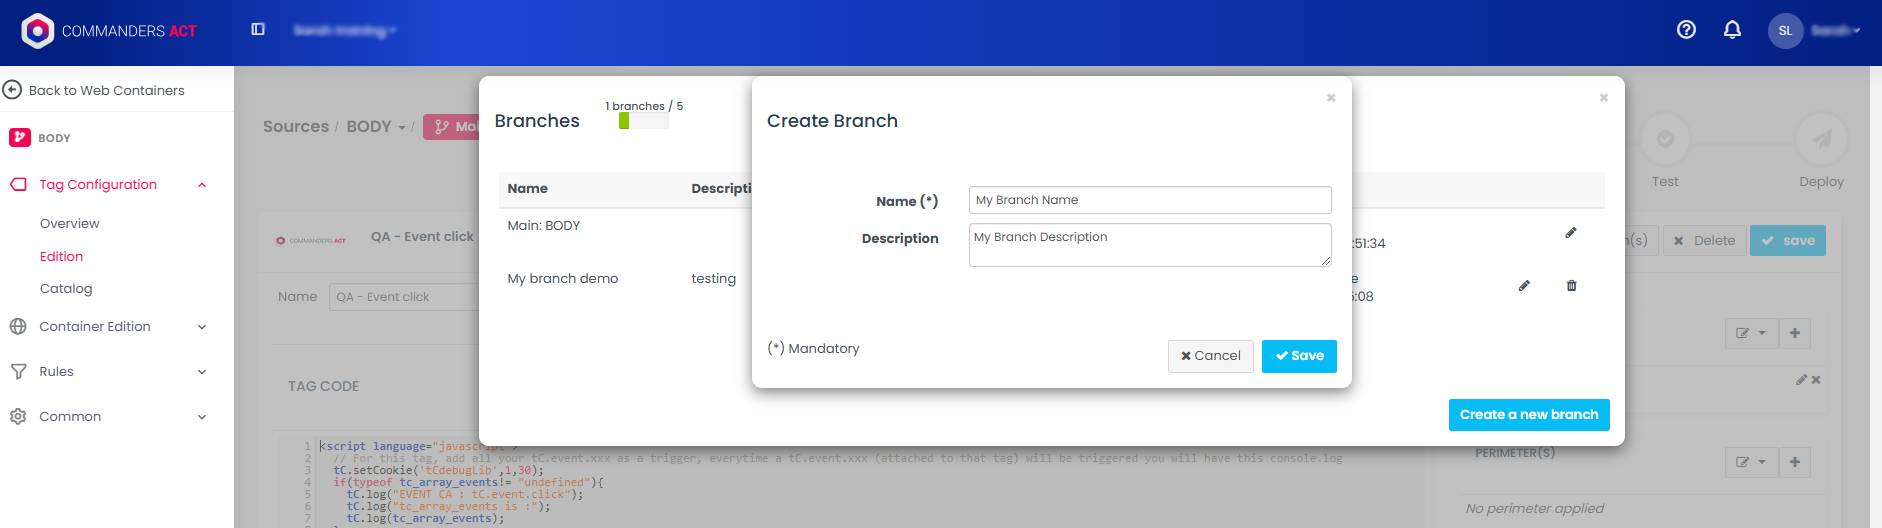
Task: Delete My branch demo with trash icon
Action: point(1571,286)
